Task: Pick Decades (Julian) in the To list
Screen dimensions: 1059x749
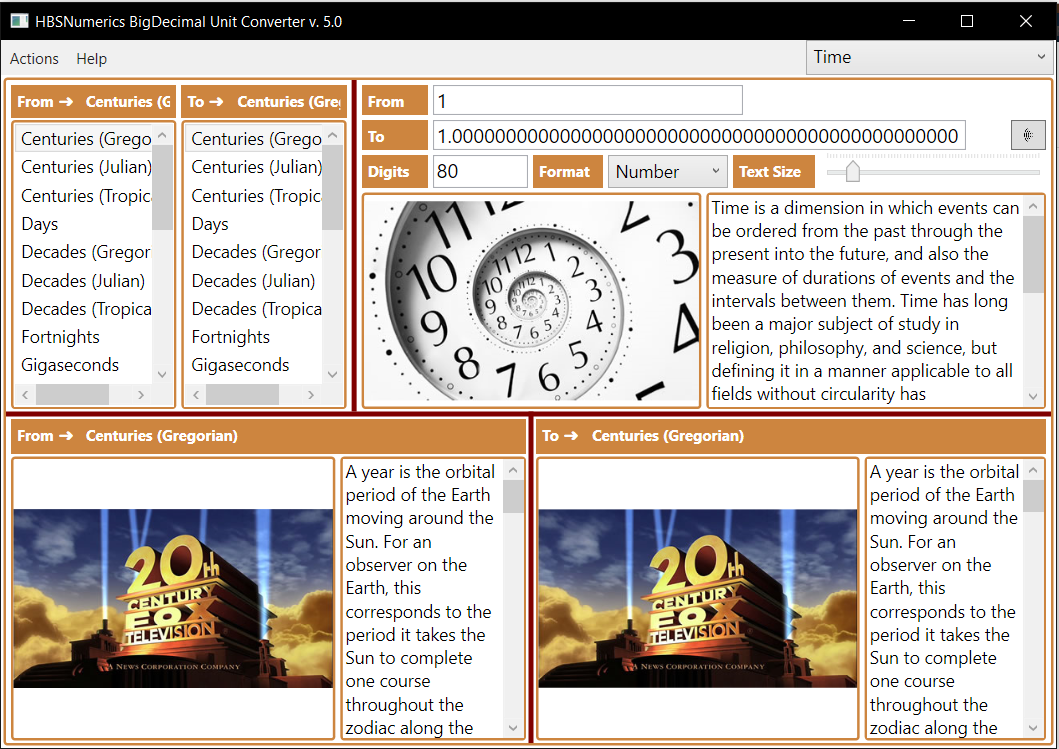Action: 253,281
